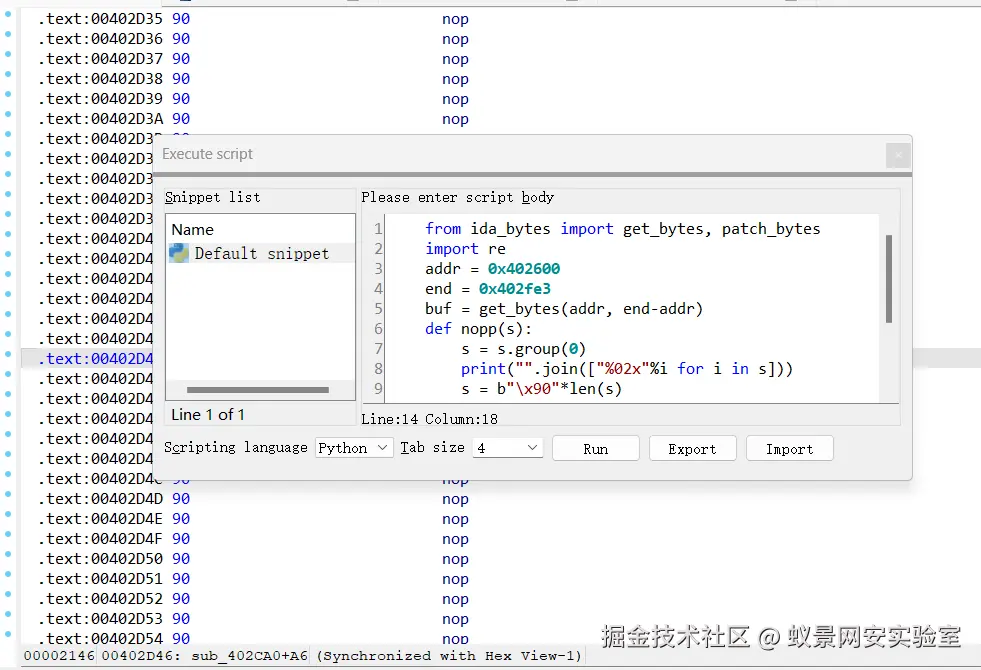Close the Execute script dialog

[x=898, y=155]
